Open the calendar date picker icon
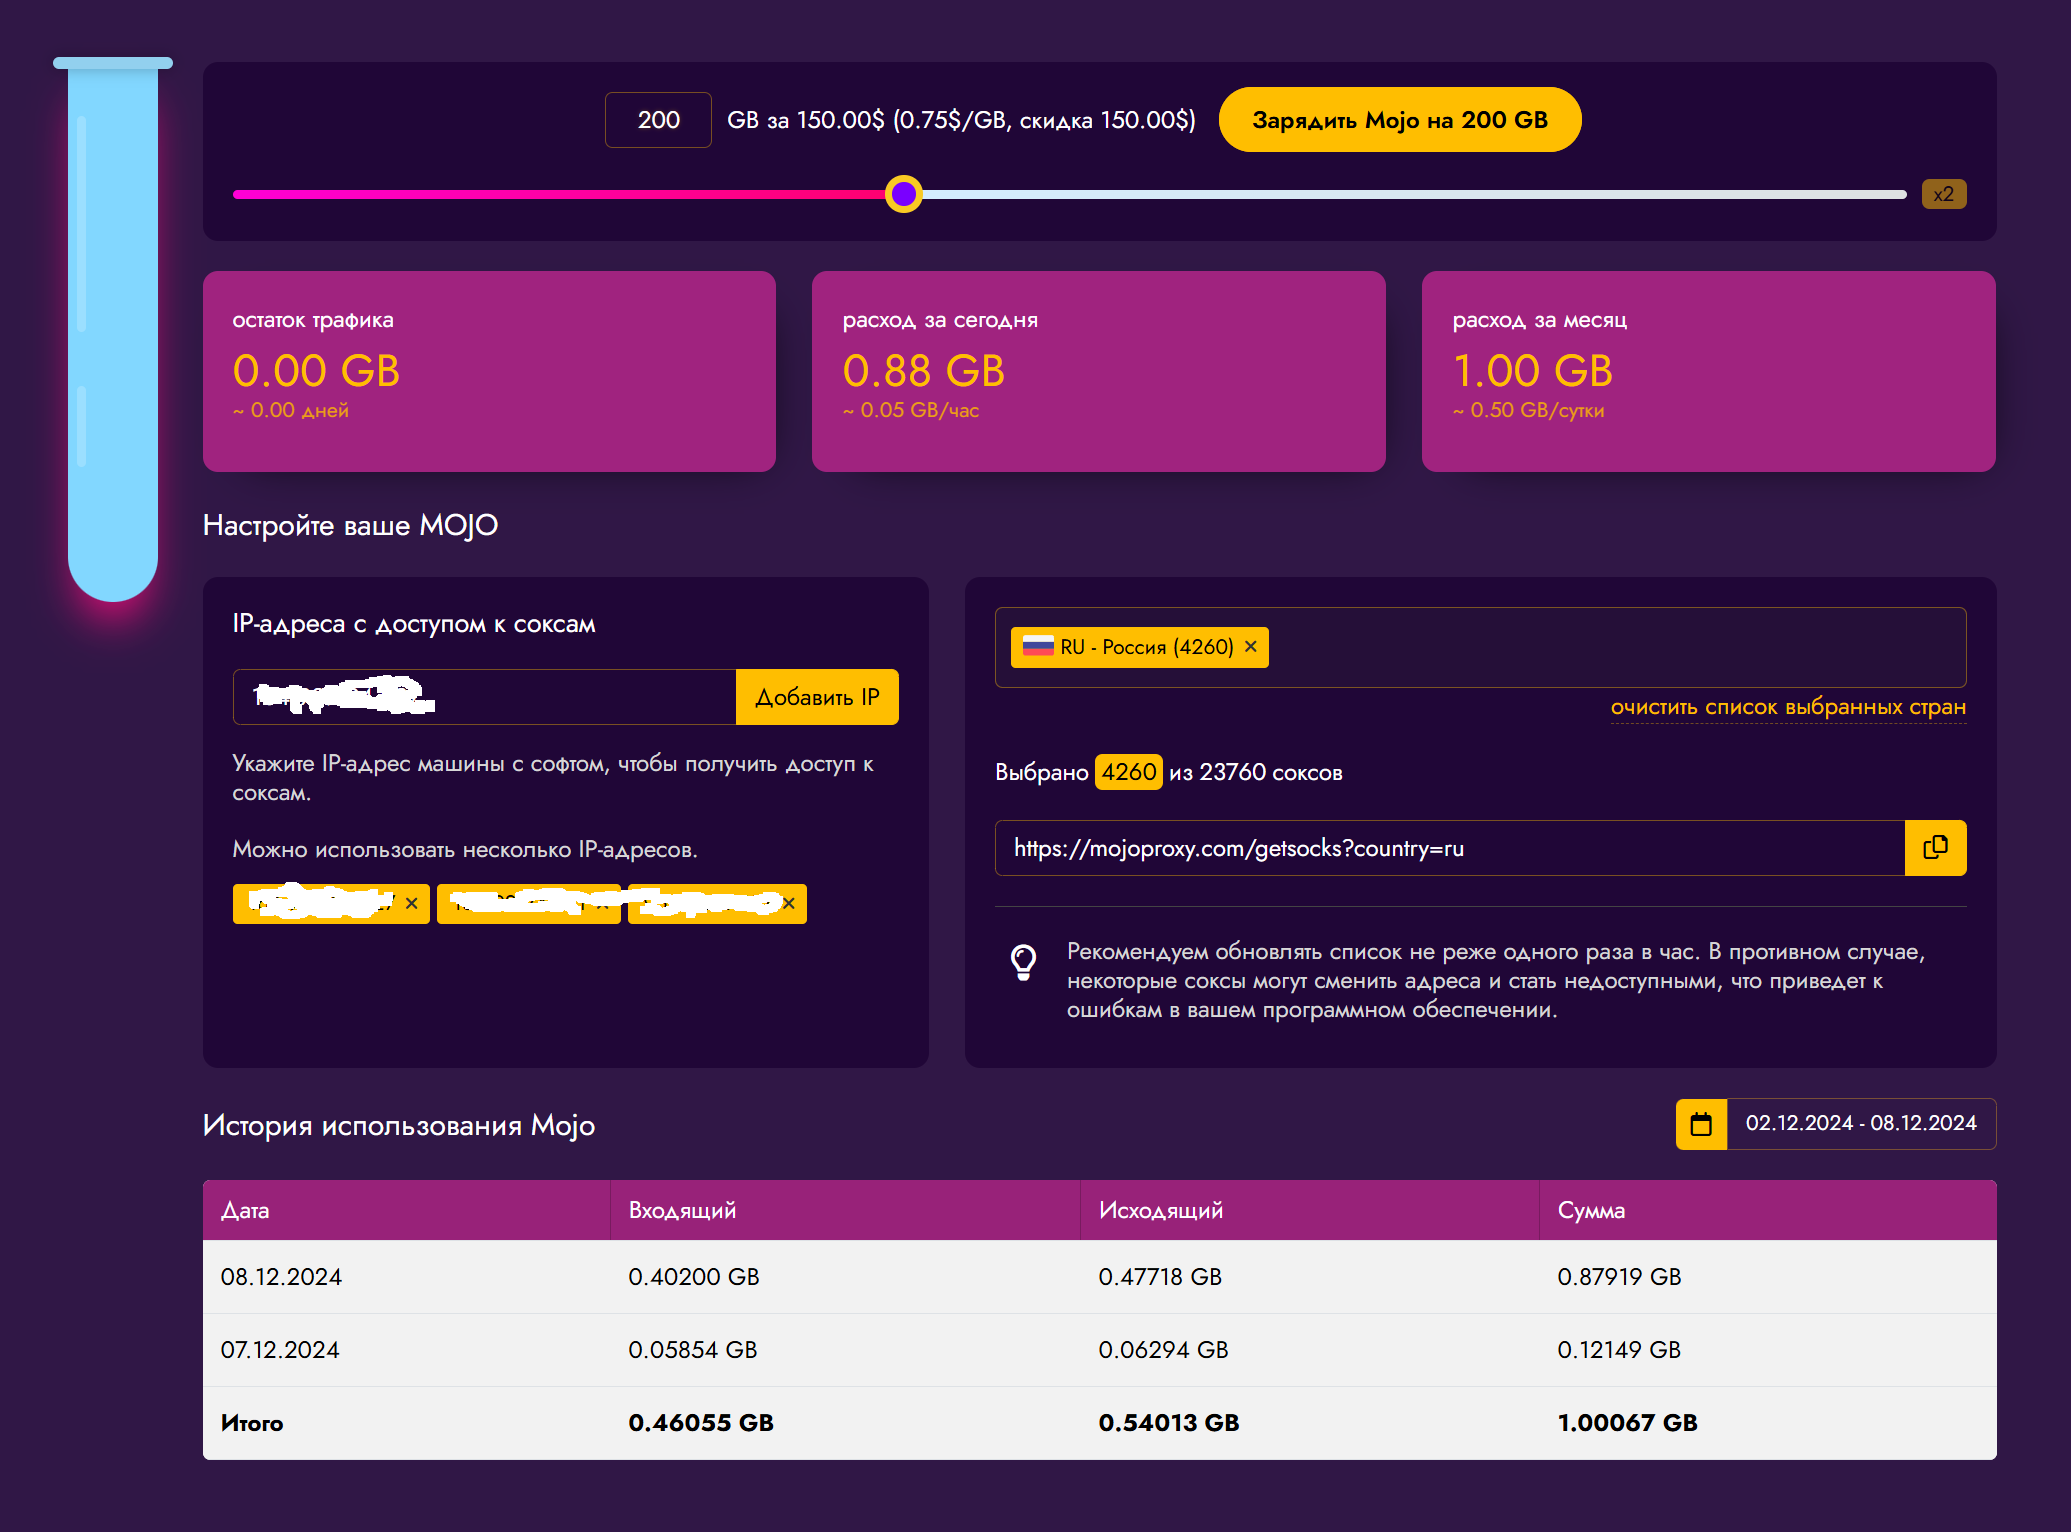Image resolution: width=2071 pixels, height=1532 pixels. point(1701,1124)
